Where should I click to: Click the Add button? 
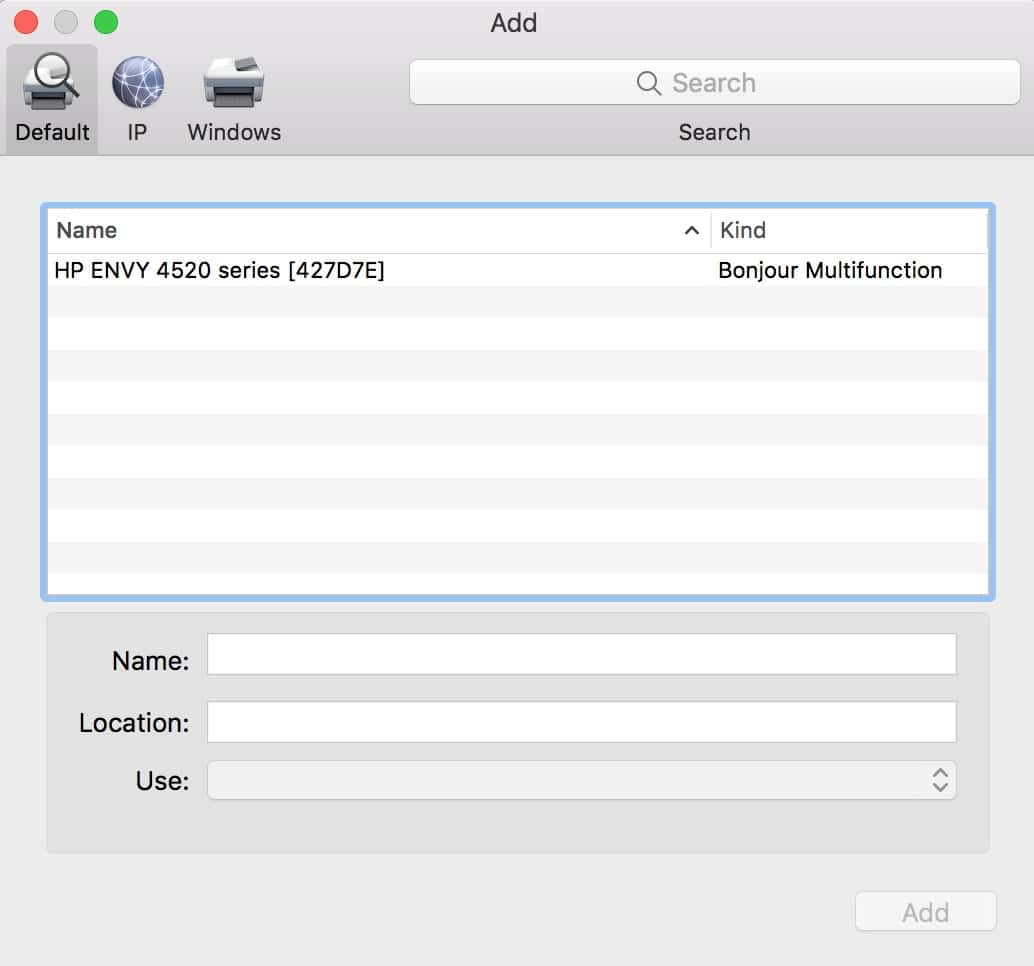click(x=925, y=912)
